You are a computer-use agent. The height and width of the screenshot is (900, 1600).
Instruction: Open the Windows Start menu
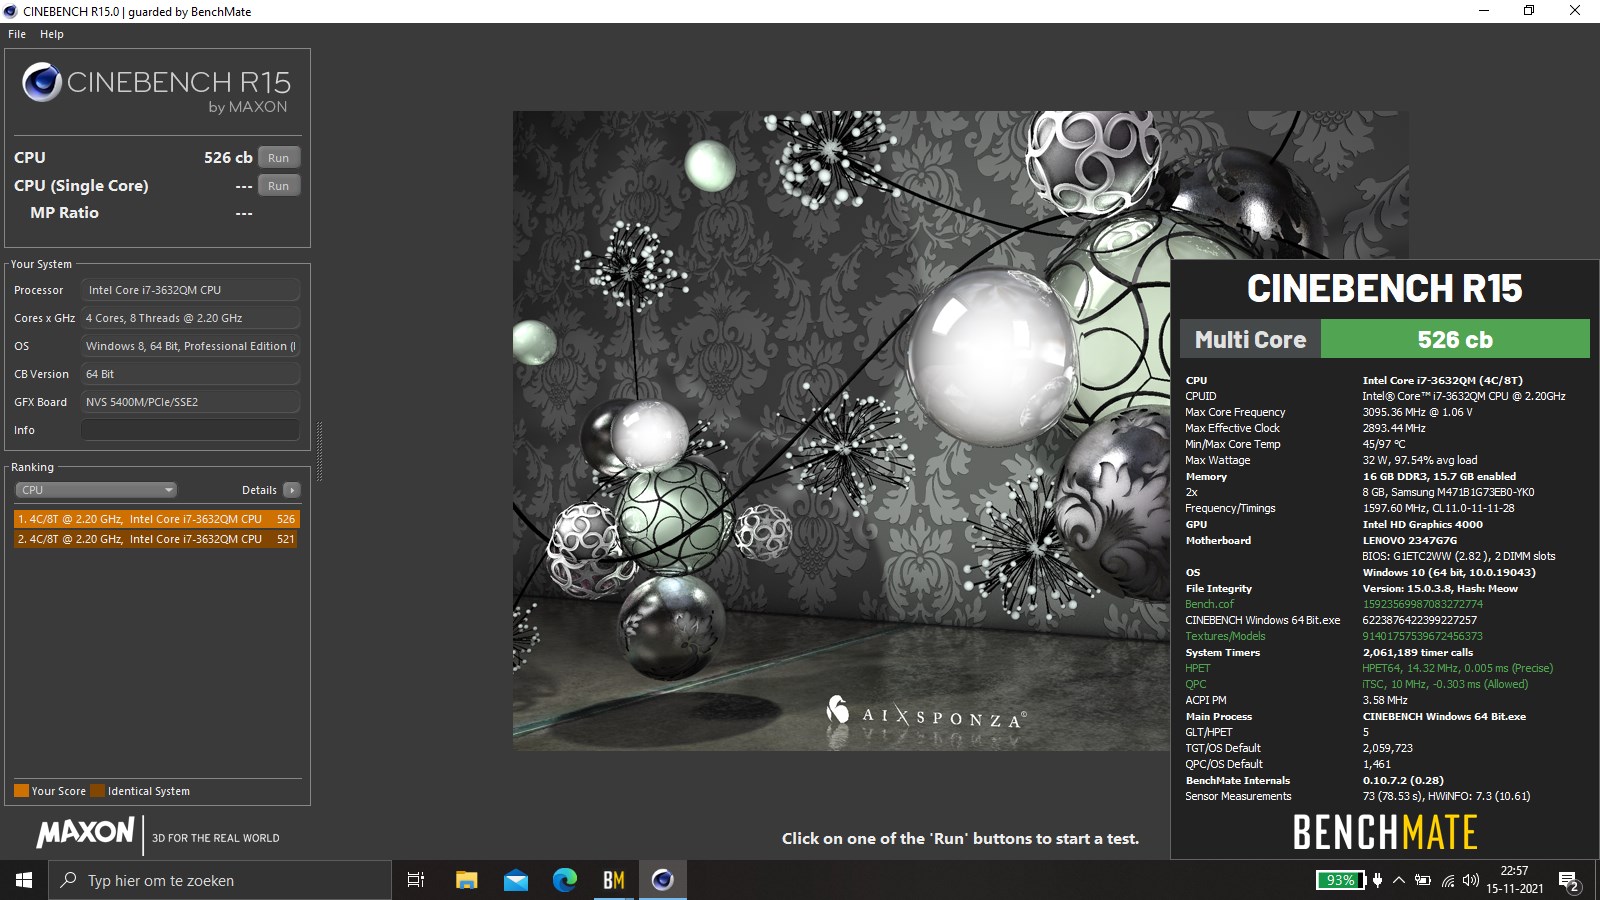[x=24, y=880]
